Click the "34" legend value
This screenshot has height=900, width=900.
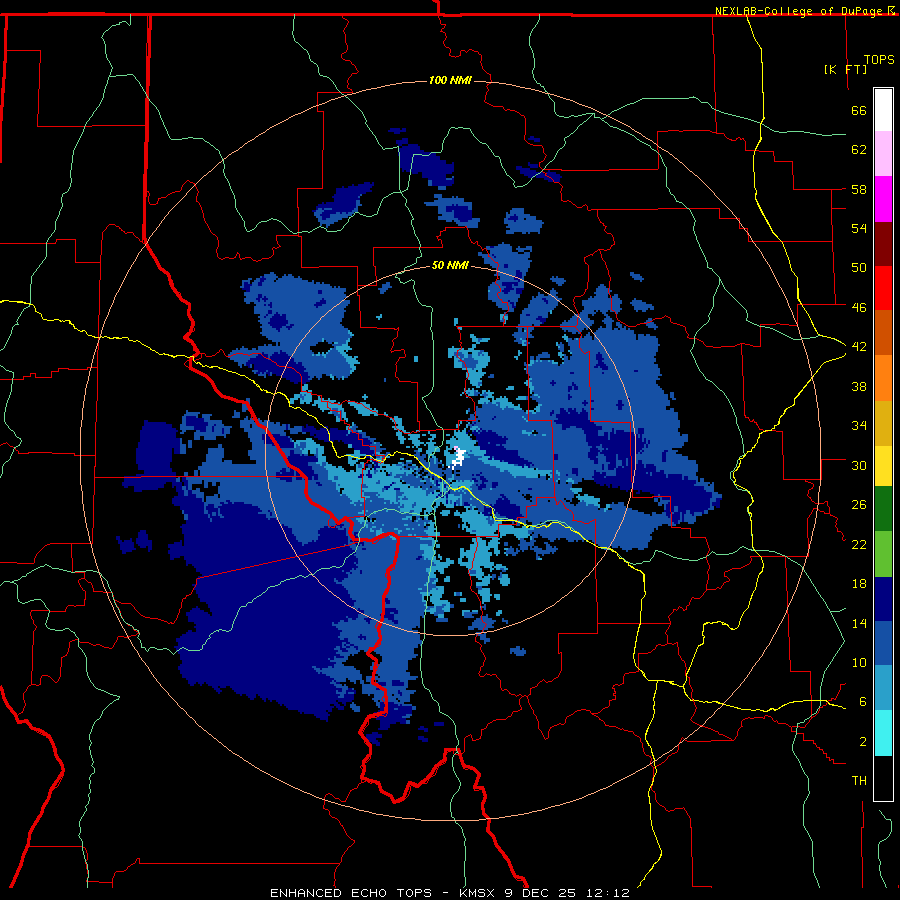[x=858, y=426]
